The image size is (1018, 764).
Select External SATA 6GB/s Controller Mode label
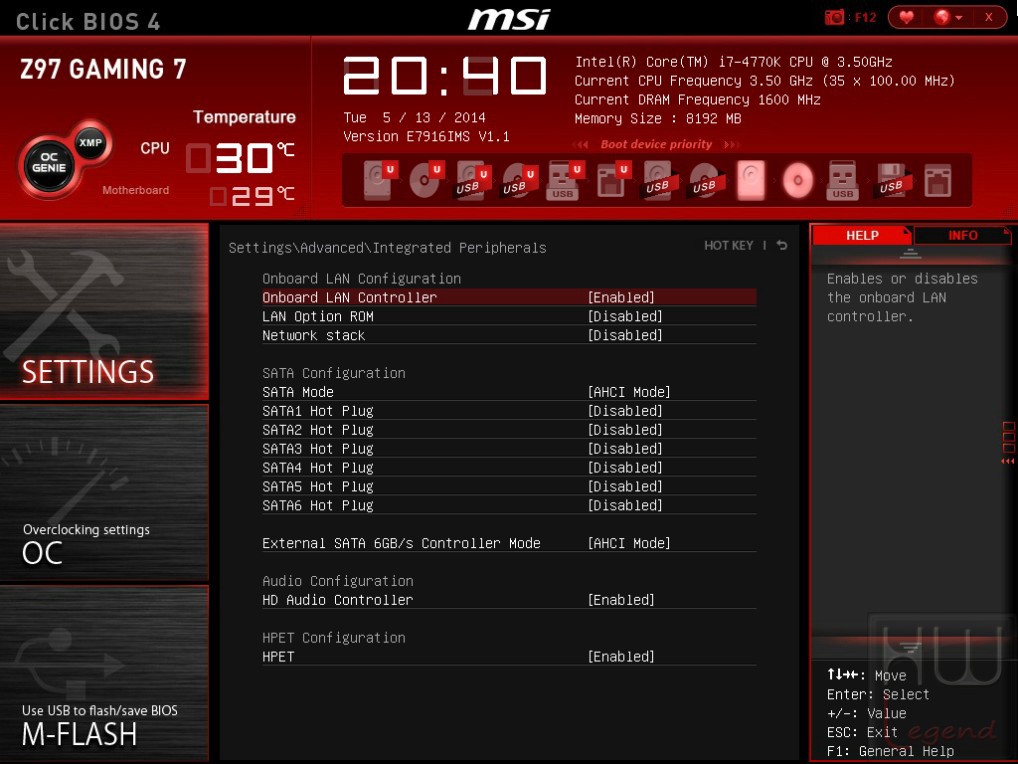pos(401,543)
